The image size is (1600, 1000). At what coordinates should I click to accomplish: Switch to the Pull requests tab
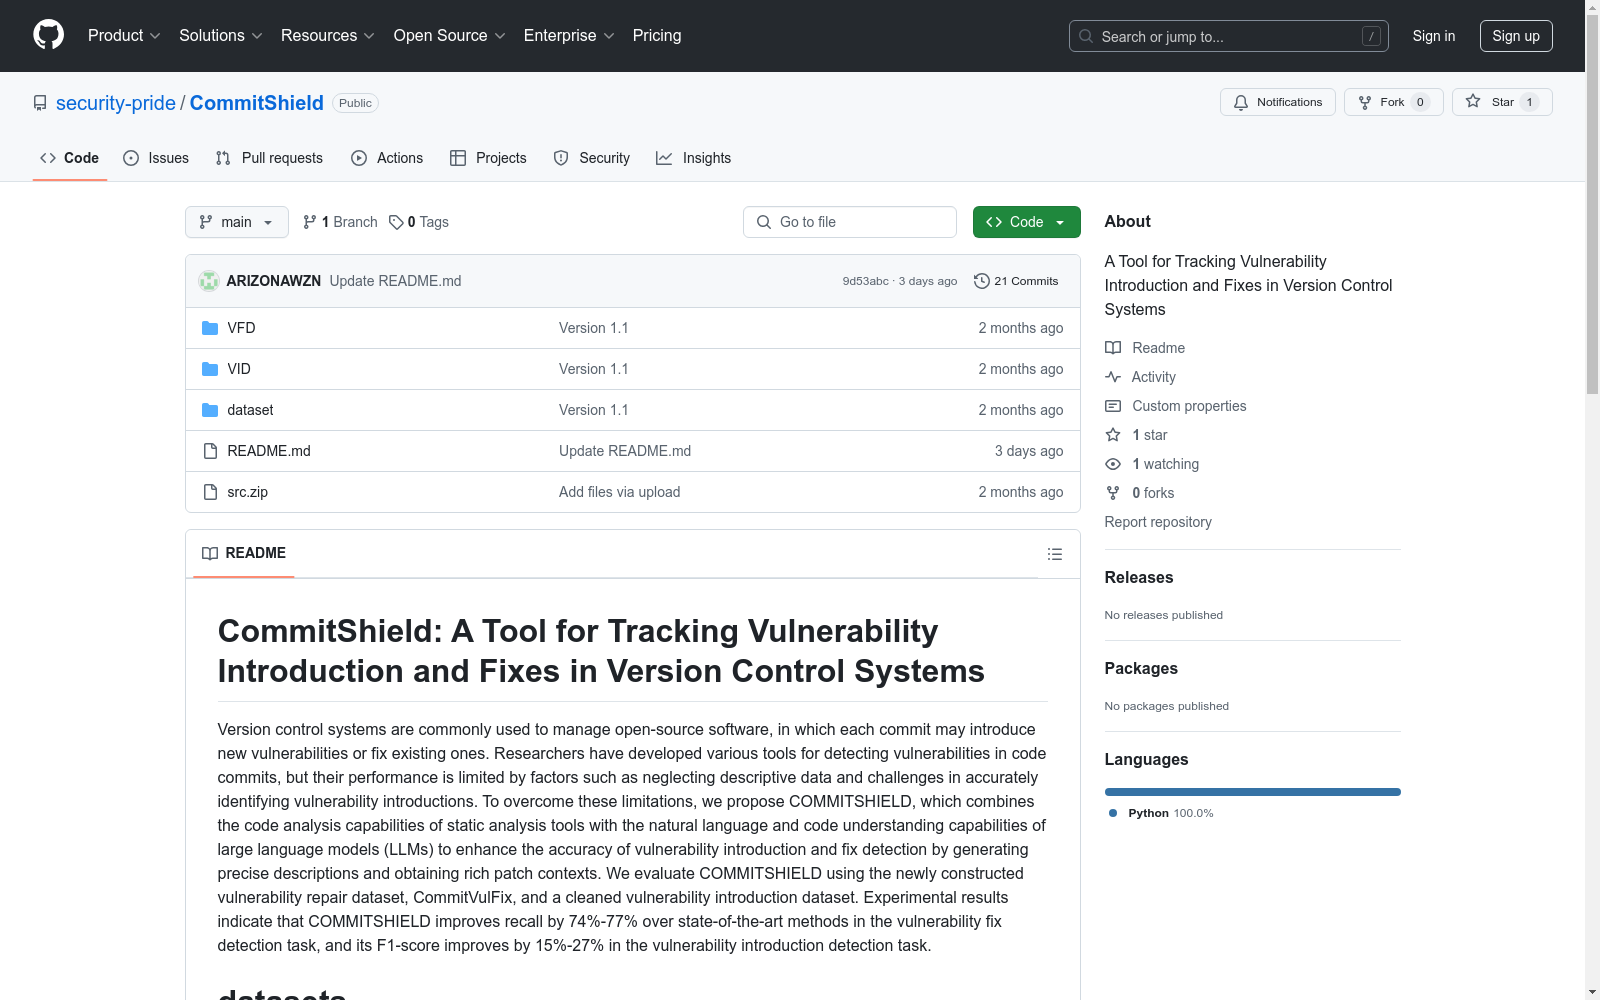[x=269, y=158]
